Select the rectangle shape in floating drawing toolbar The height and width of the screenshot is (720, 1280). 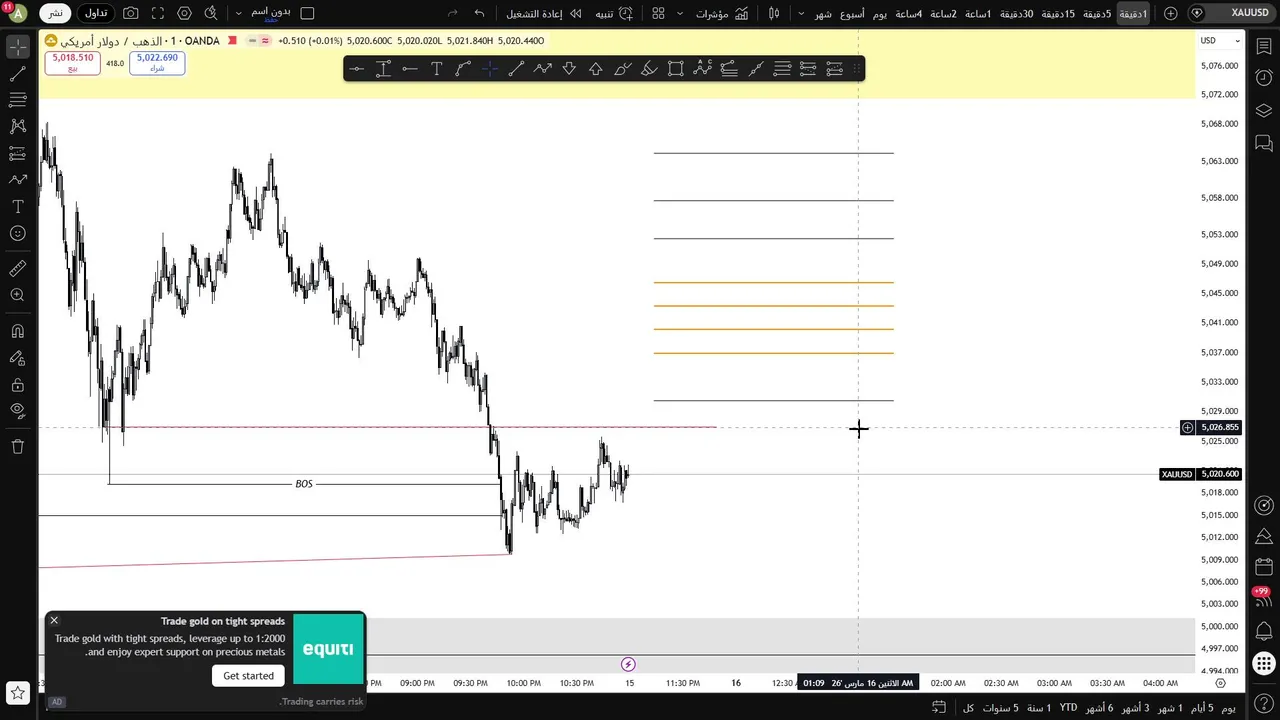click(676, 69)
